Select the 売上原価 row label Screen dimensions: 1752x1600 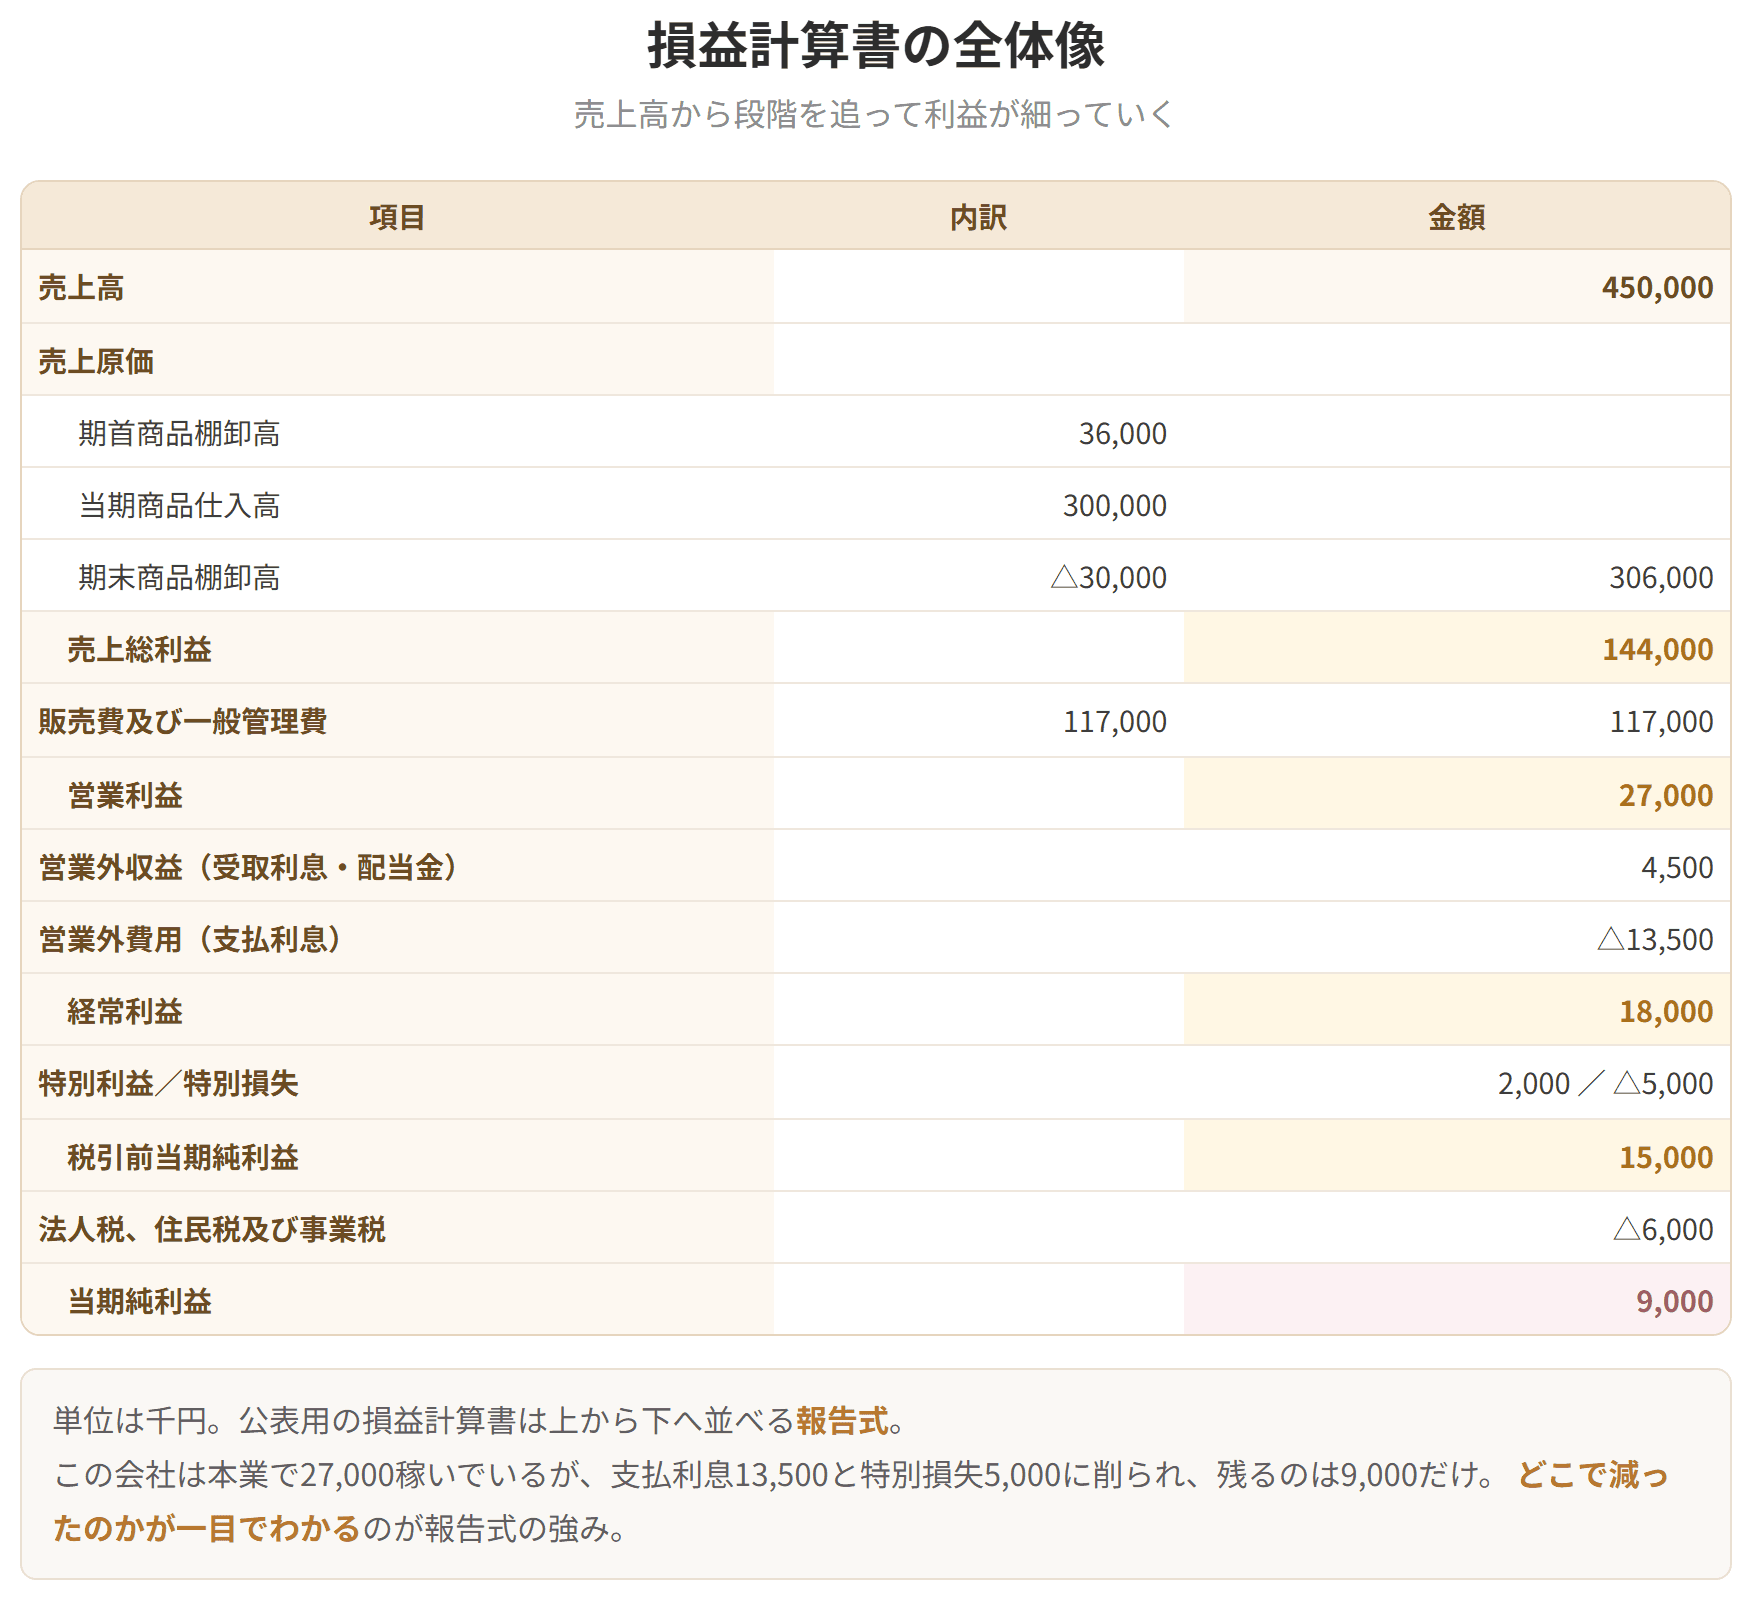pos(96,361)
